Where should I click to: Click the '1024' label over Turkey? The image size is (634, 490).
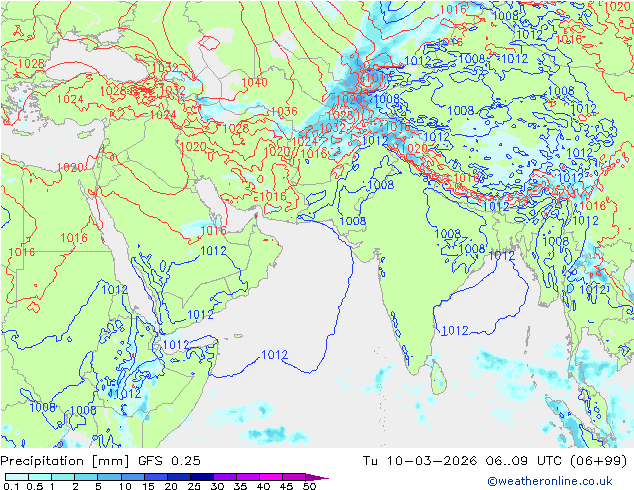tap(70, 99)
